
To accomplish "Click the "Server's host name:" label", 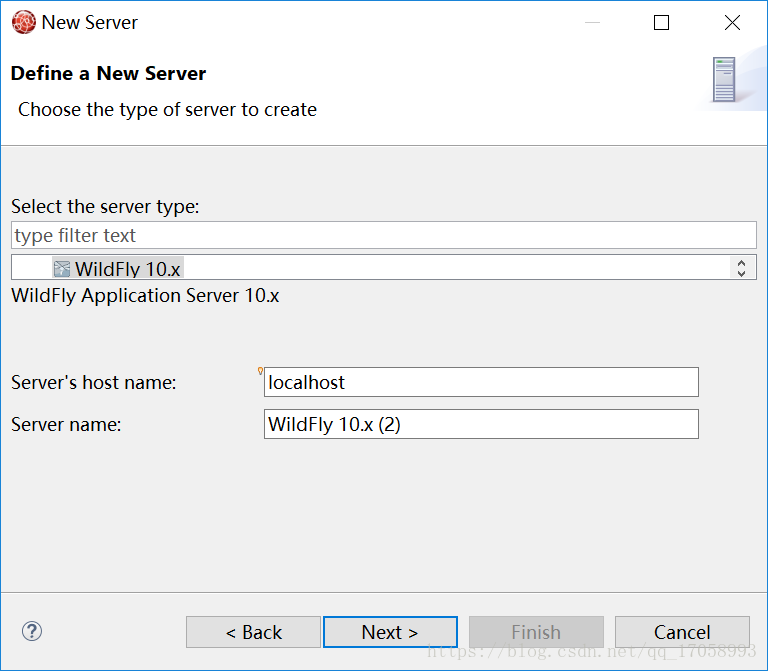I will 94,383.
